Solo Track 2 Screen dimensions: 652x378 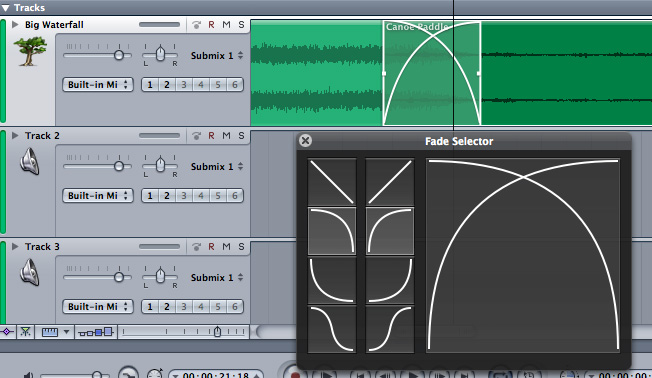click(x=241, y=136)
